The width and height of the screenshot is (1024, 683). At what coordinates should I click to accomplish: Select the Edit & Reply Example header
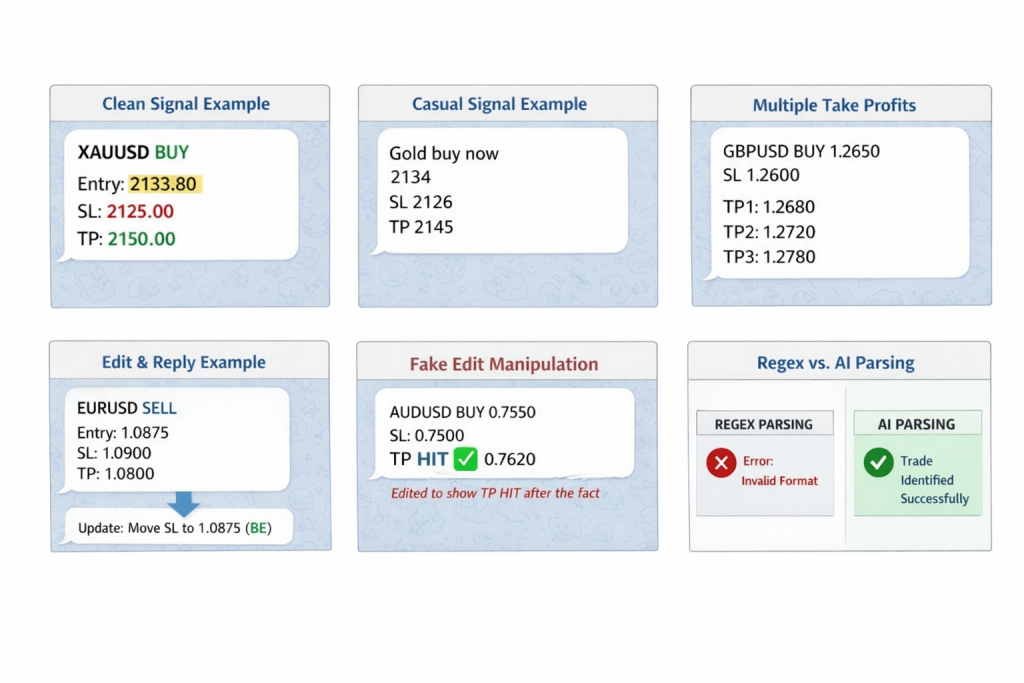[x=184, y=361]
